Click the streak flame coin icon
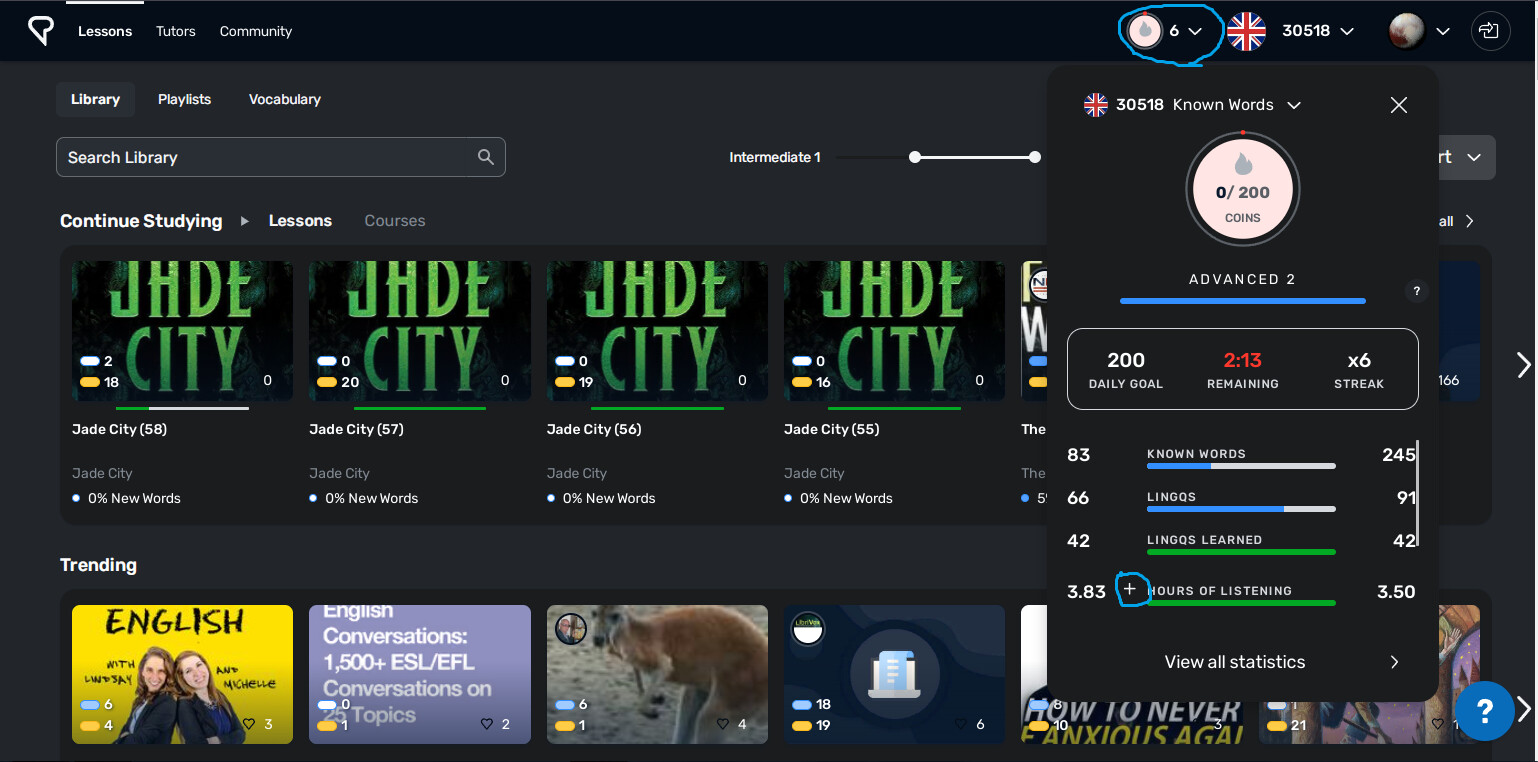Viewport: 1538px width, 762px height. [1145, 31]
